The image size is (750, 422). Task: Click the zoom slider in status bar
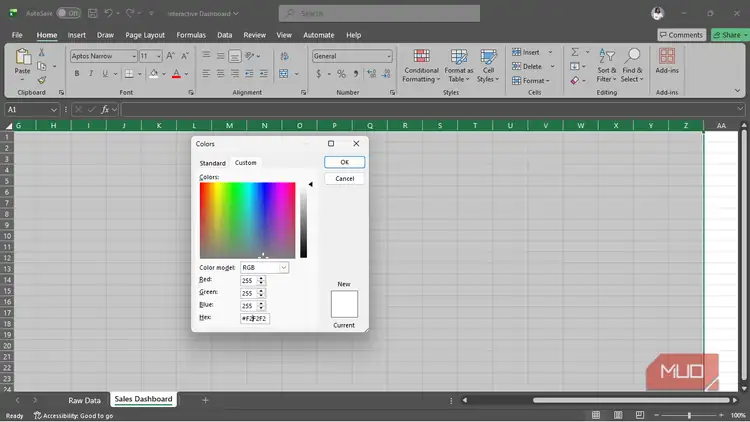click(689, 415)
